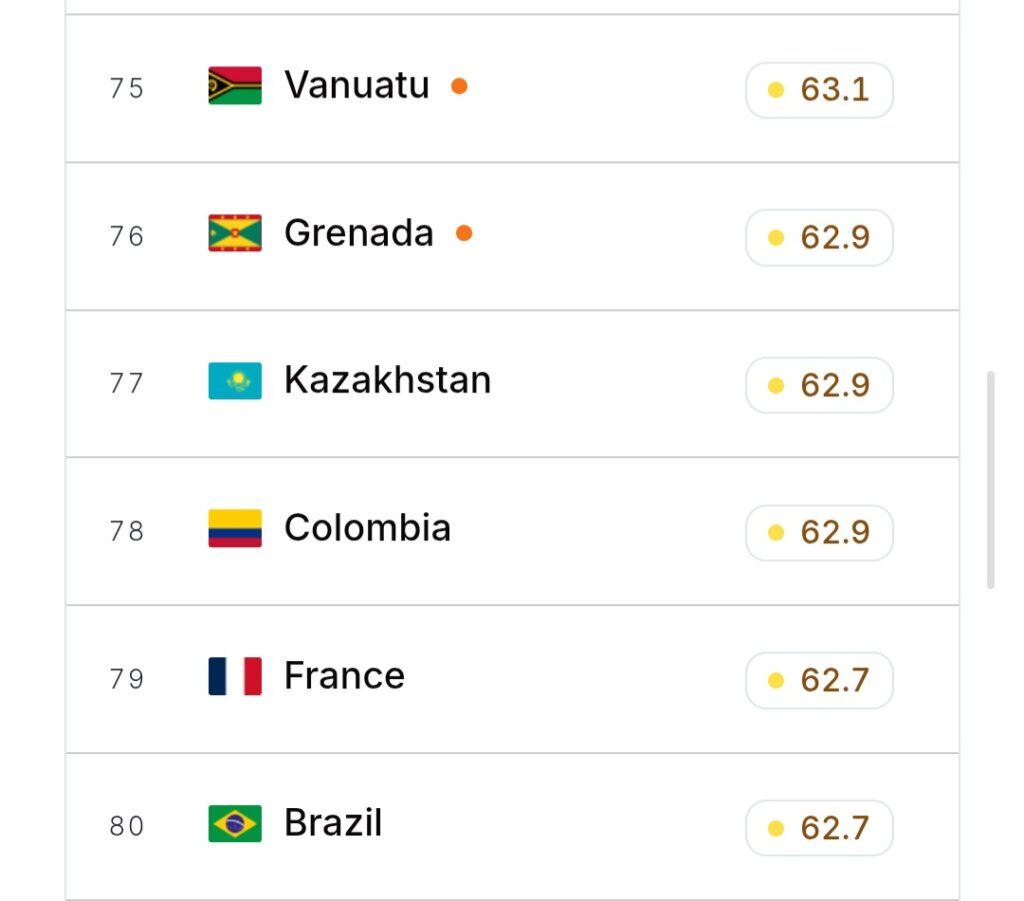Select Vanuatu's 63.1 score badge
The width and height of the screenshot is (1024, 901).
click(819, 90)
